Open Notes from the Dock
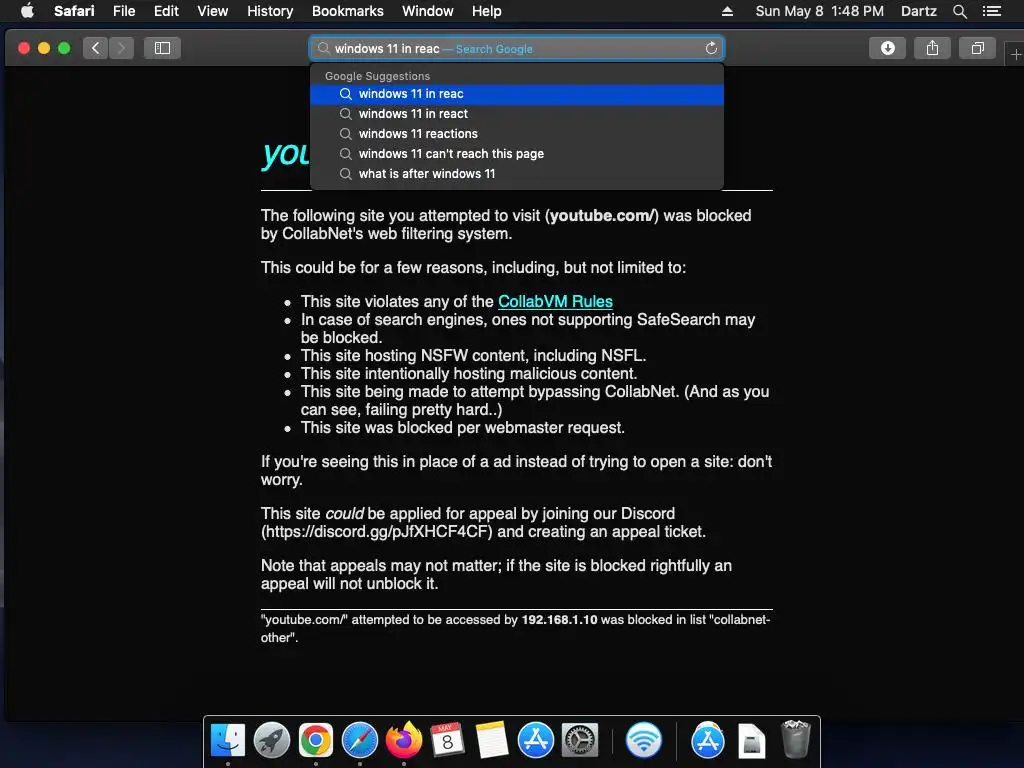Screen dimensions: 1024x768 [x=492, y=740]
